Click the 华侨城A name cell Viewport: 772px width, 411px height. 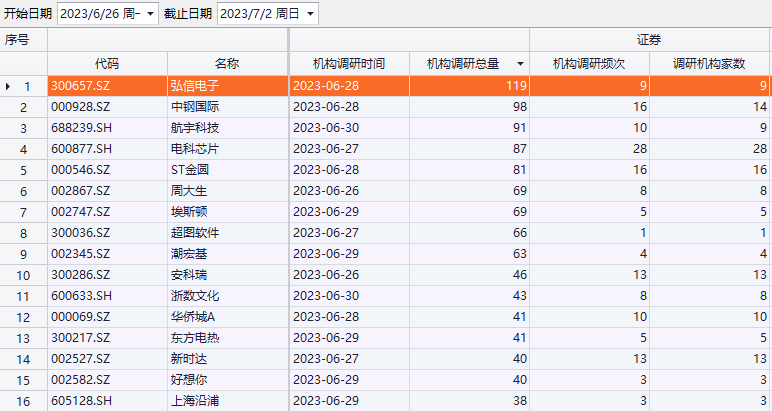pos(193,317)
